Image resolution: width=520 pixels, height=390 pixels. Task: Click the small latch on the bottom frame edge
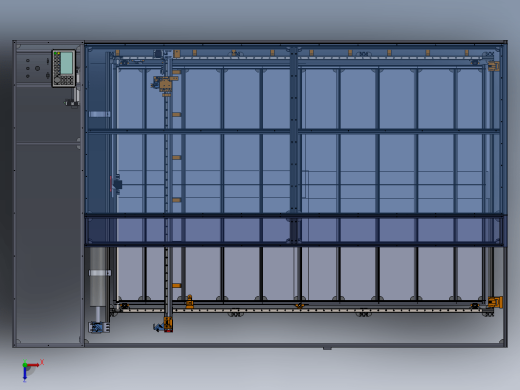pyautogui.click(x=327, y=348)
